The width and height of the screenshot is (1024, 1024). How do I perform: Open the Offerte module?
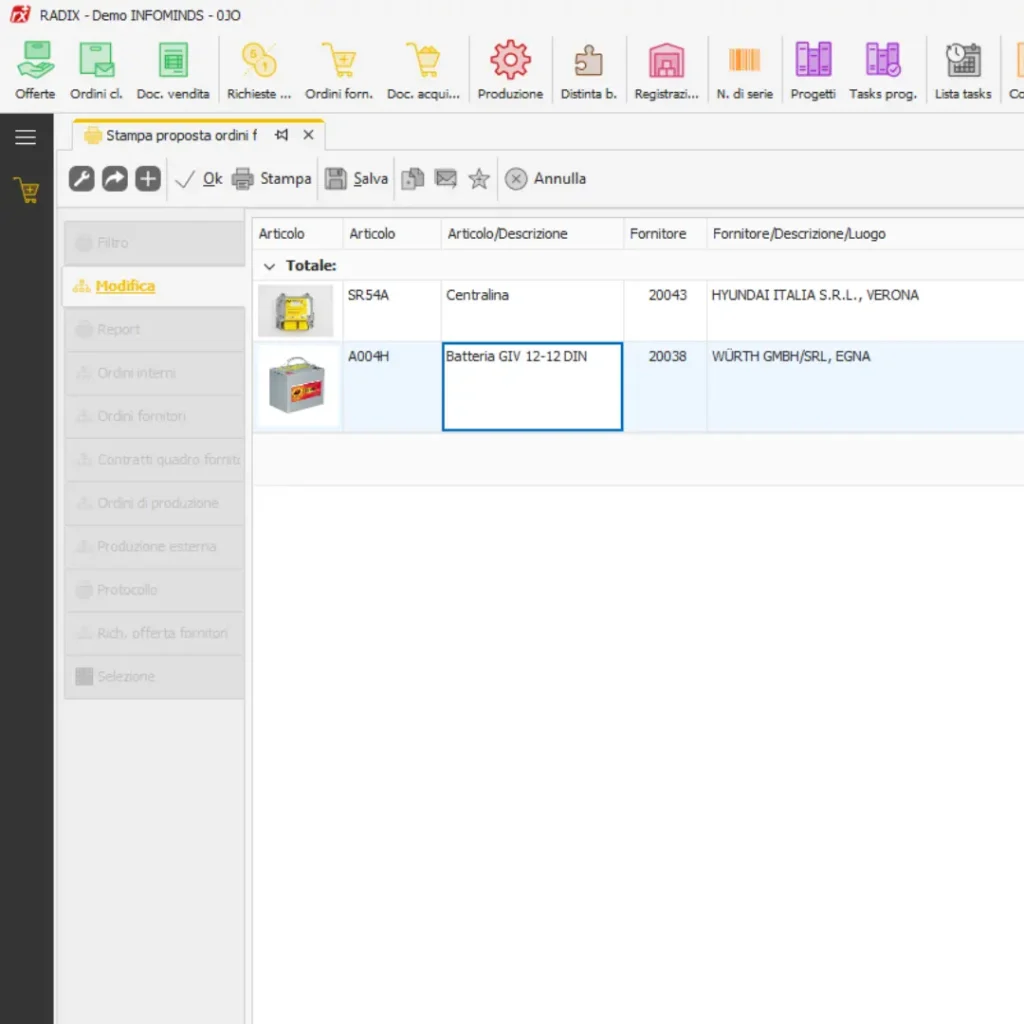pos(35,71)
